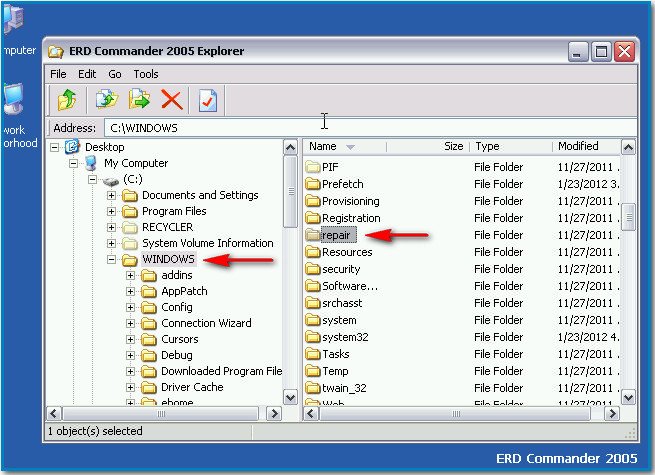Expand the RECYCLER tree node
The image size is (655, 475).
click(111, 228)
